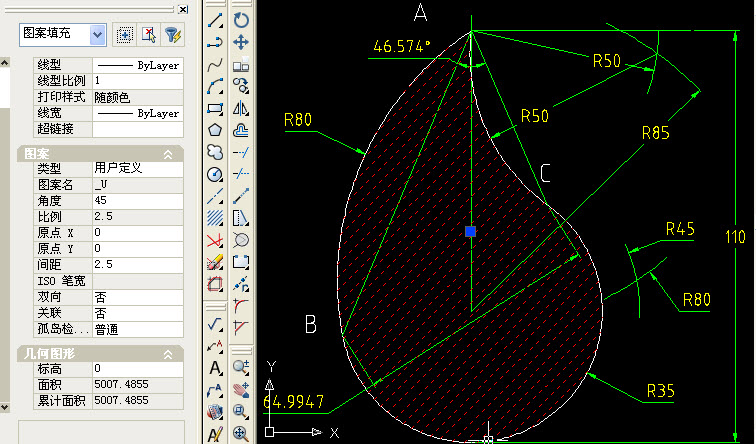Click the Pan hand icon
The width and height of the screenshot is (756, 444).
241,390
